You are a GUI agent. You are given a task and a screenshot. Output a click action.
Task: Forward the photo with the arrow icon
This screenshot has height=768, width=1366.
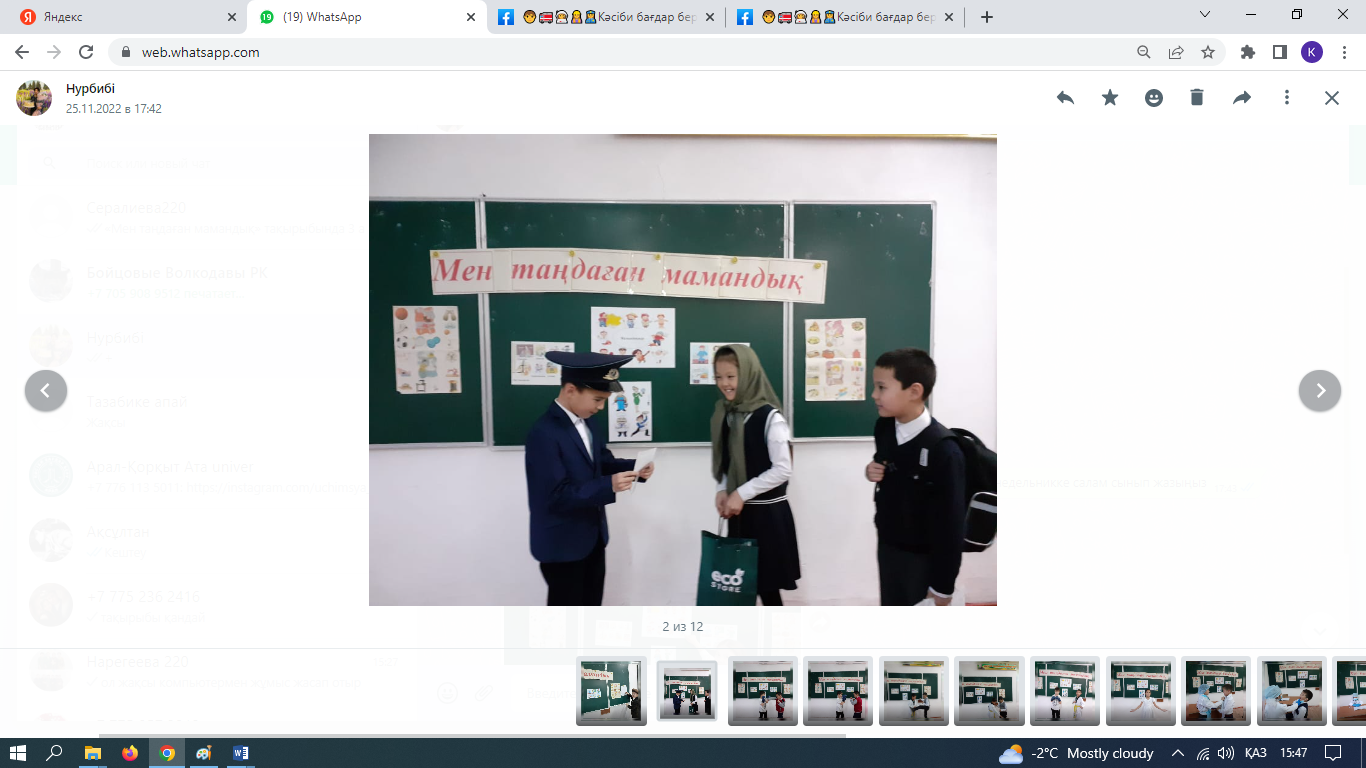pyautogui.click(x=1242, y=97)
